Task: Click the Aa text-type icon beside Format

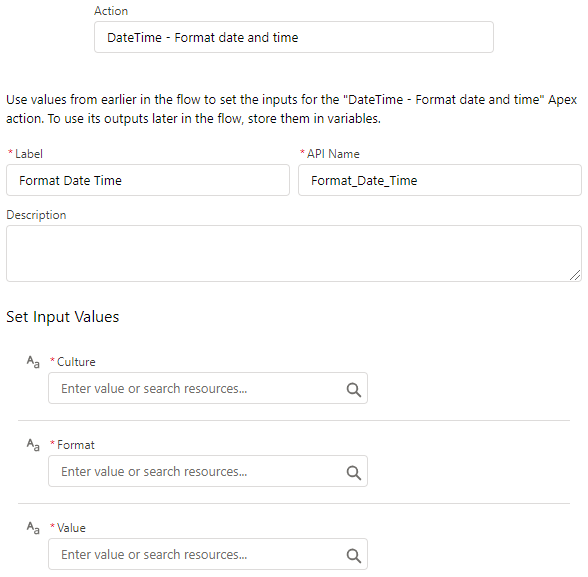Action: coord(33,445)
